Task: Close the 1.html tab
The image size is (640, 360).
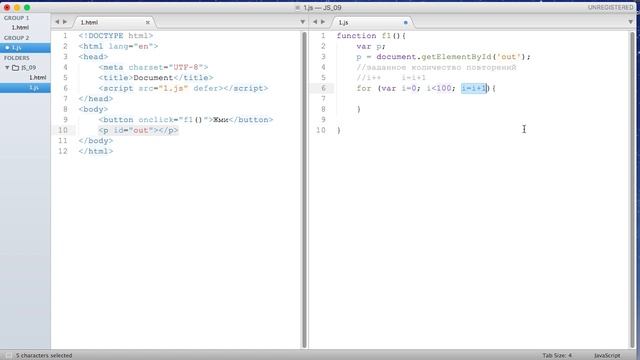Action: pos(148,22)
